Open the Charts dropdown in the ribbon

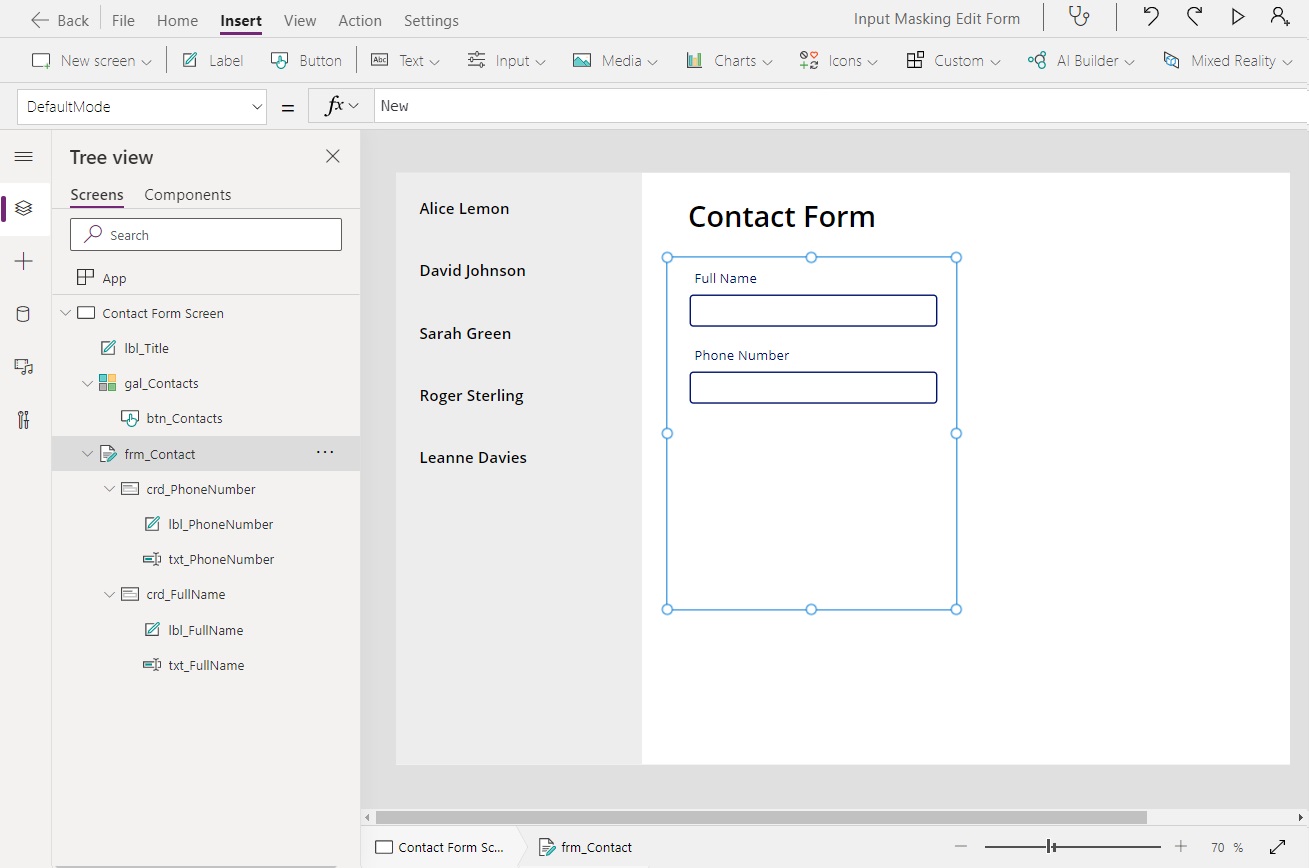pos(729,60)
